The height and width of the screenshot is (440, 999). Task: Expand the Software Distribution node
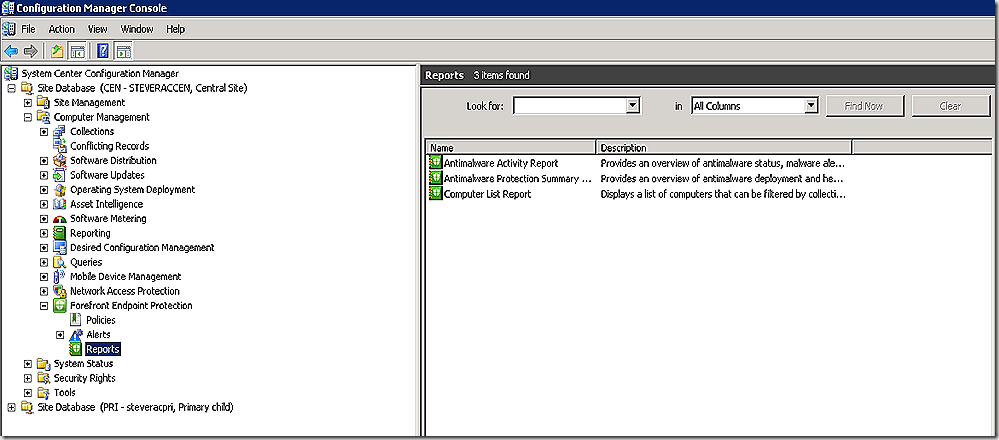(x=44, y=160)
